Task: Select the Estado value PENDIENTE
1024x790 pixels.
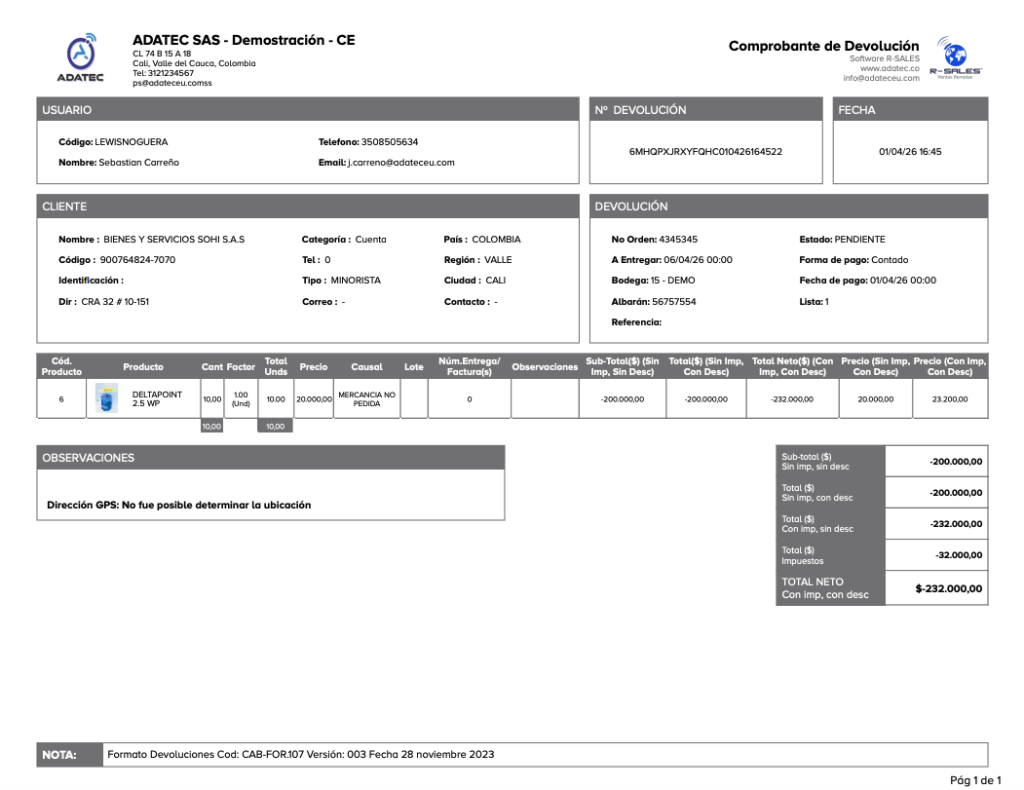Action: pos(860,240)
